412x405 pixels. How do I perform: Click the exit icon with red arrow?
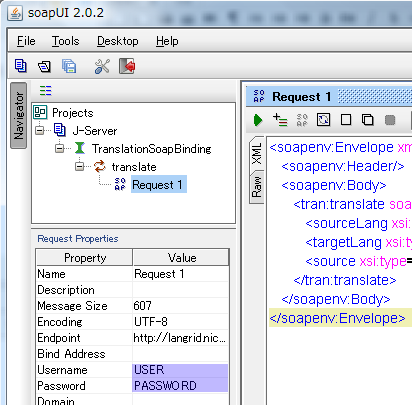coord(127,66)
